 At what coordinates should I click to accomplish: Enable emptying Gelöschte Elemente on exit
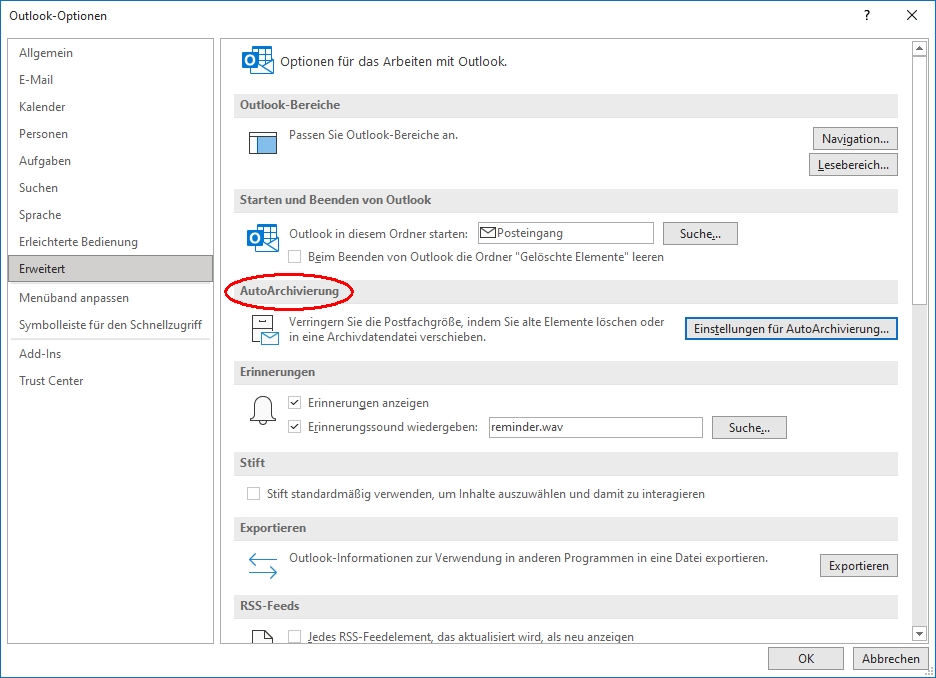pos(295,257)
